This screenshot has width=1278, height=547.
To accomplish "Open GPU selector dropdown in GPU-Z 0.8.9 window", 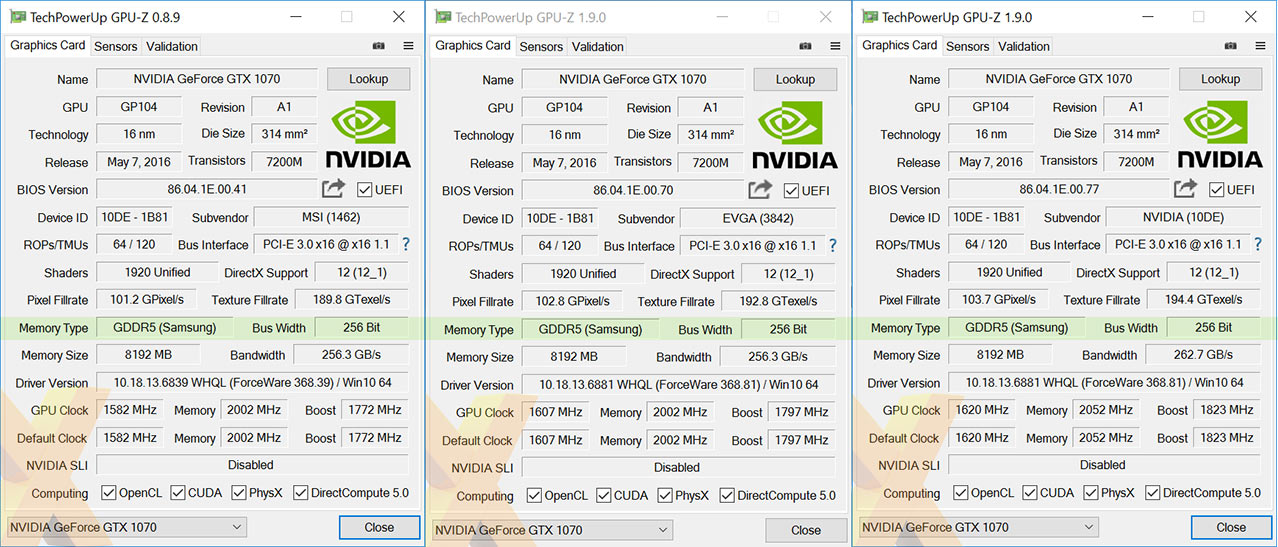I will coord(126,527).
